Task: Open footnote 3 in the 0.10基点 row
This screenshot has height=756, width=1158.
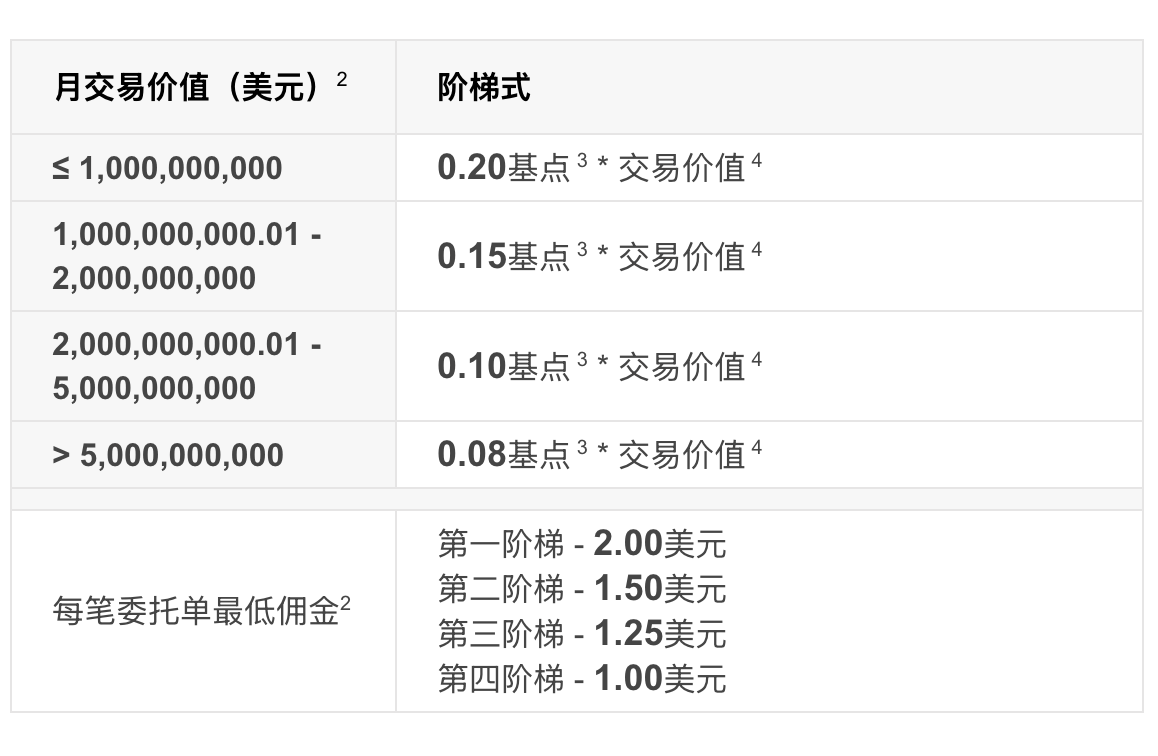Action: coord(582,358)
